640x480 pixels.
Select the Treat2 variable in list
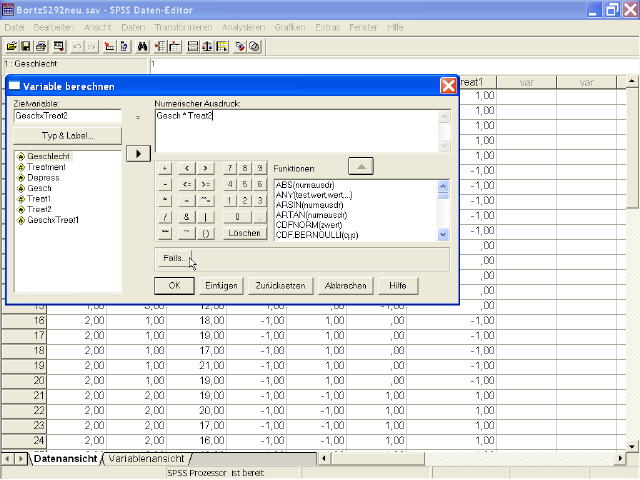pos(39,209)
